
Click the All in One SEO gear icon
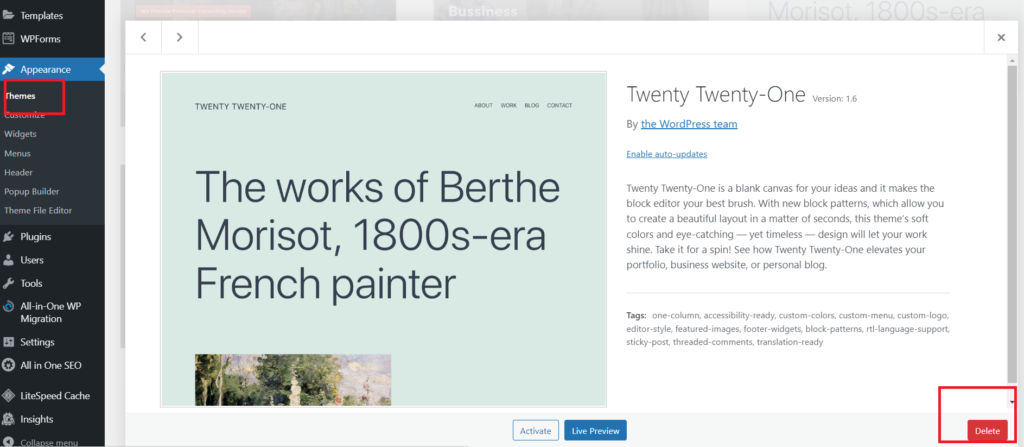(x=8, y=365)
